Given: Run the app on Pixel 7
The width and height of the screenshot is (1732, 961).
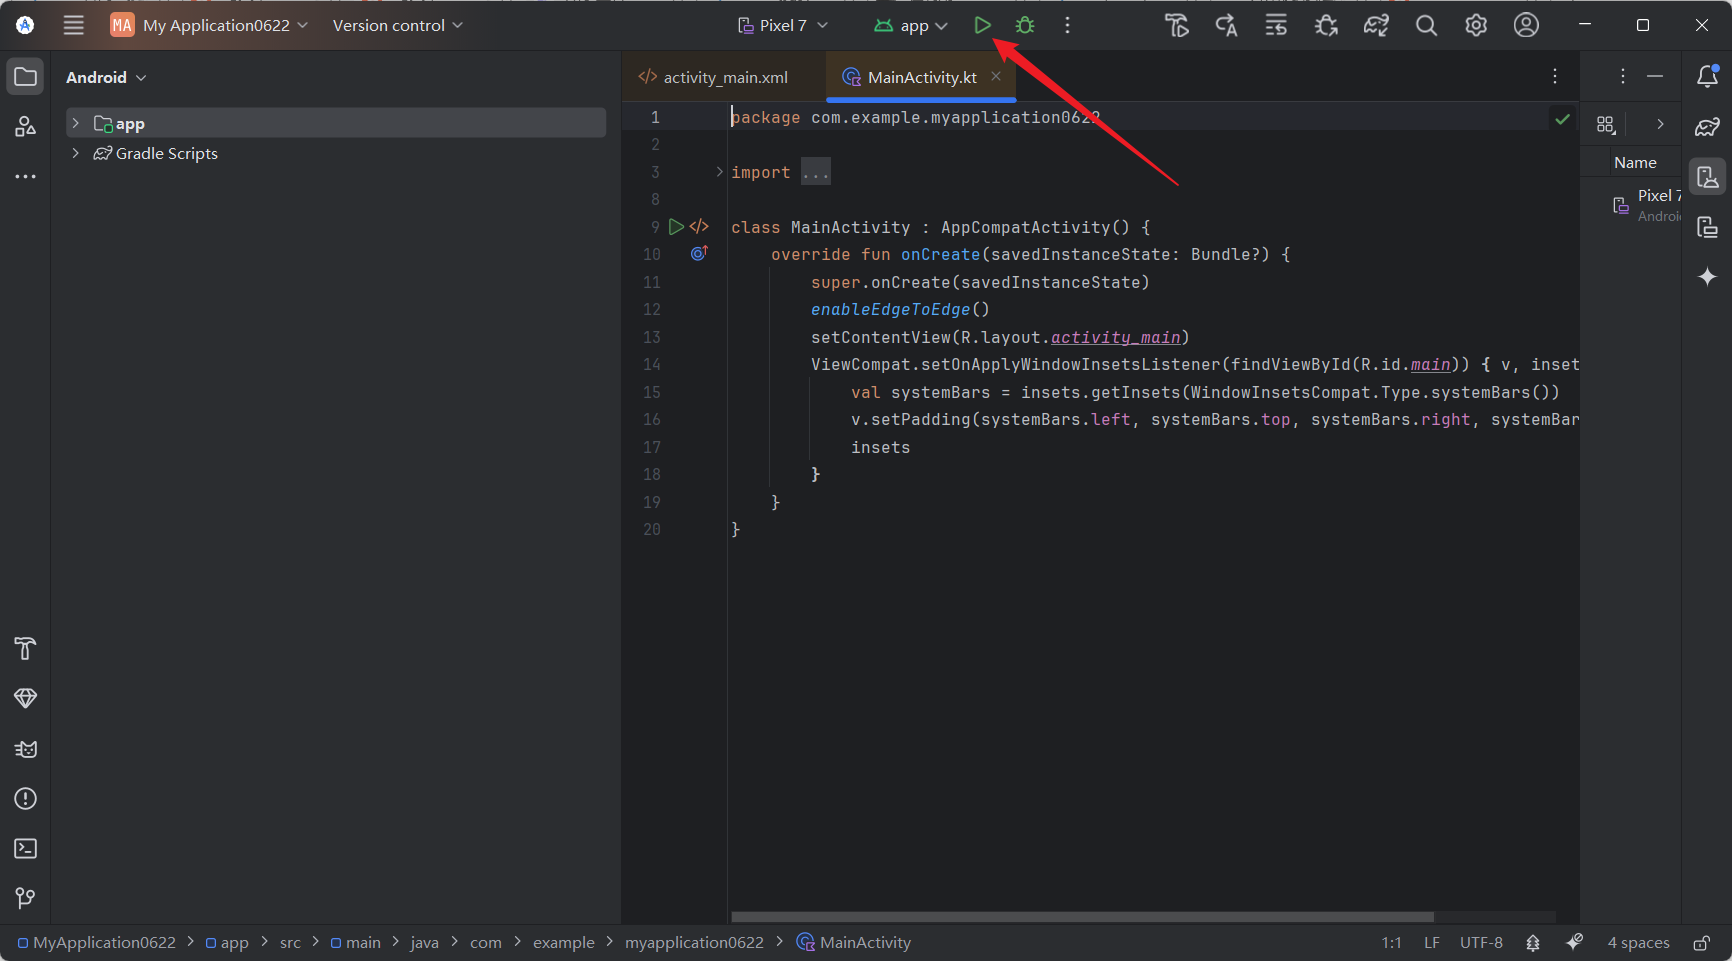Looking at the screenshot, I should 982,25.
